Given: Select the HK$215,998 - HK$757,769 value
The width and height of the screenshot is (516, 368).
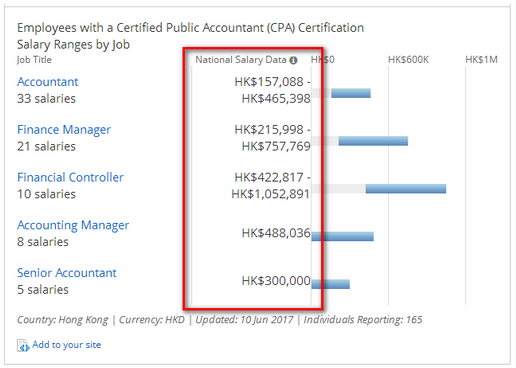Looking at the screenshot, I should 272,138.
